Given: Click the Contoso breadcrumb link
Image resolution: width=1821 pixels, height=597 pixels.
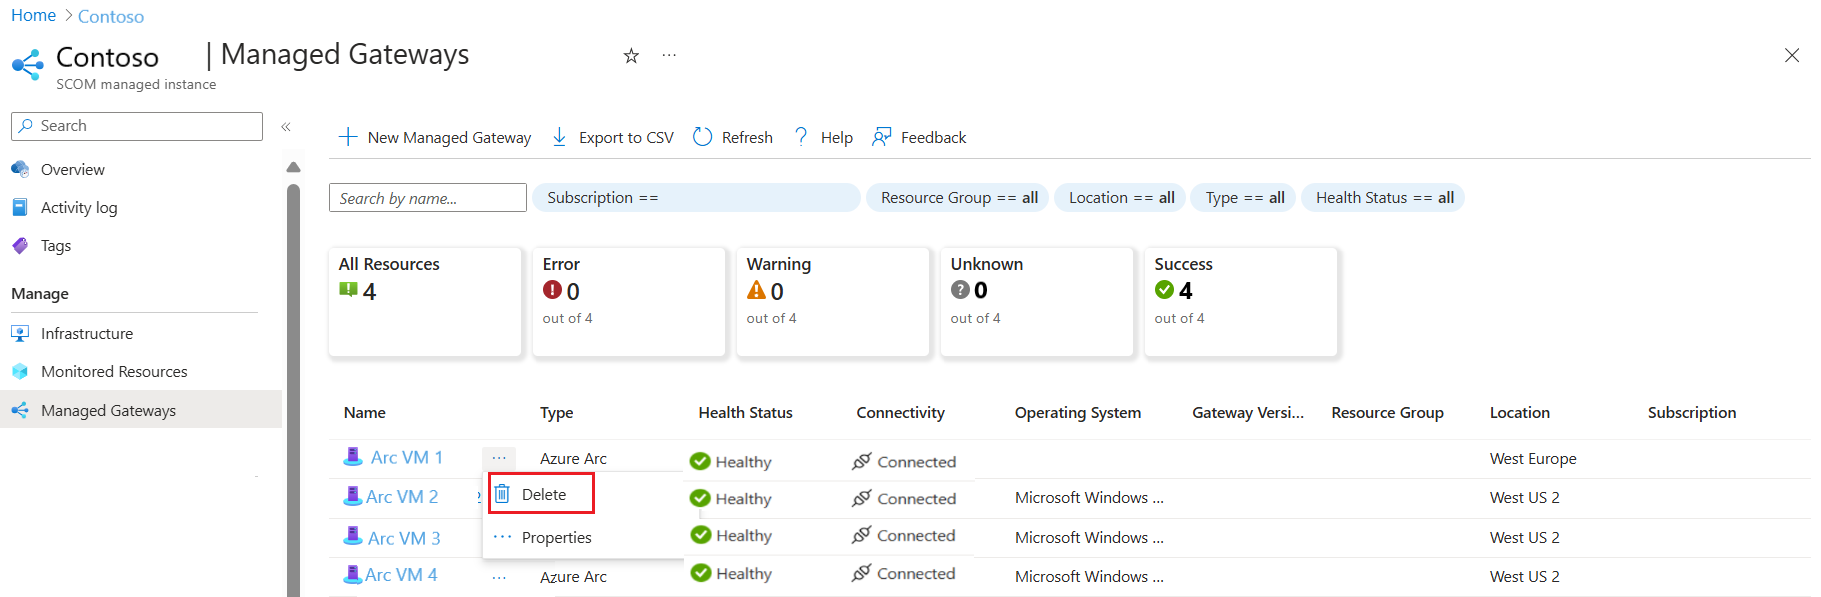Looking at the screenshot, I should click(111, 16).
